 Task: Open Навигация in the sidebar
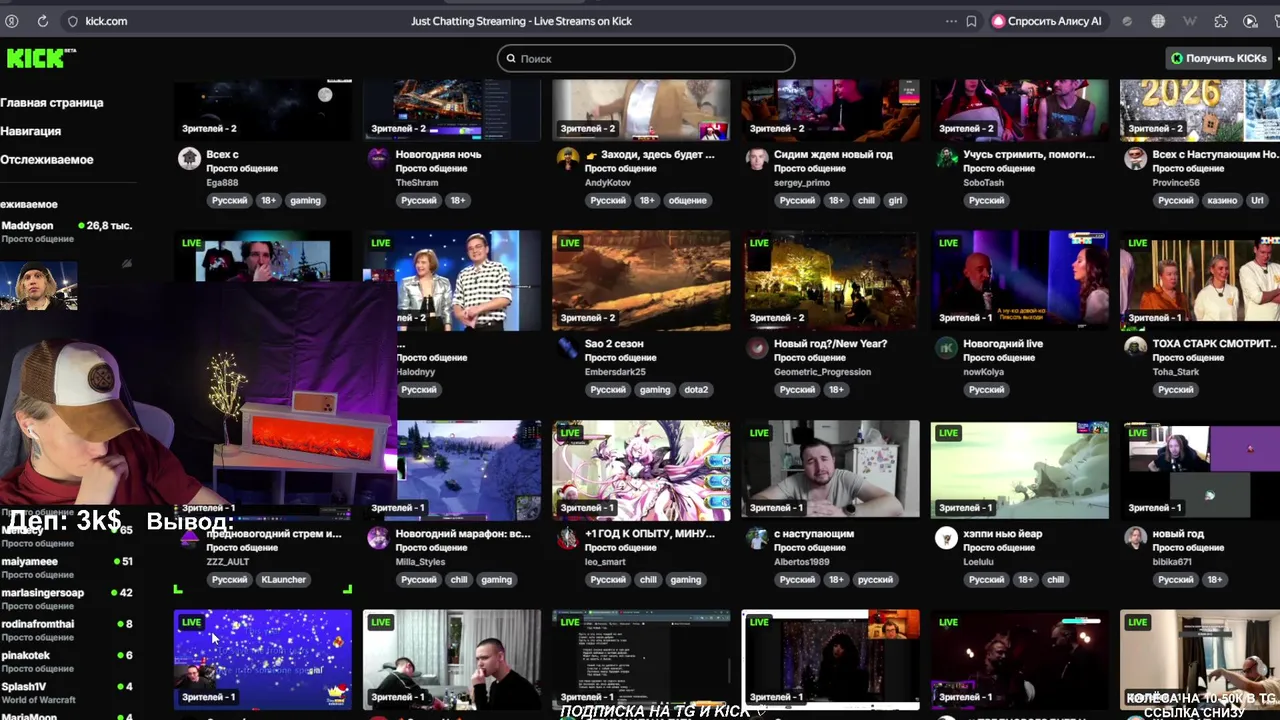pyautogui.click(x=31, y=131)
